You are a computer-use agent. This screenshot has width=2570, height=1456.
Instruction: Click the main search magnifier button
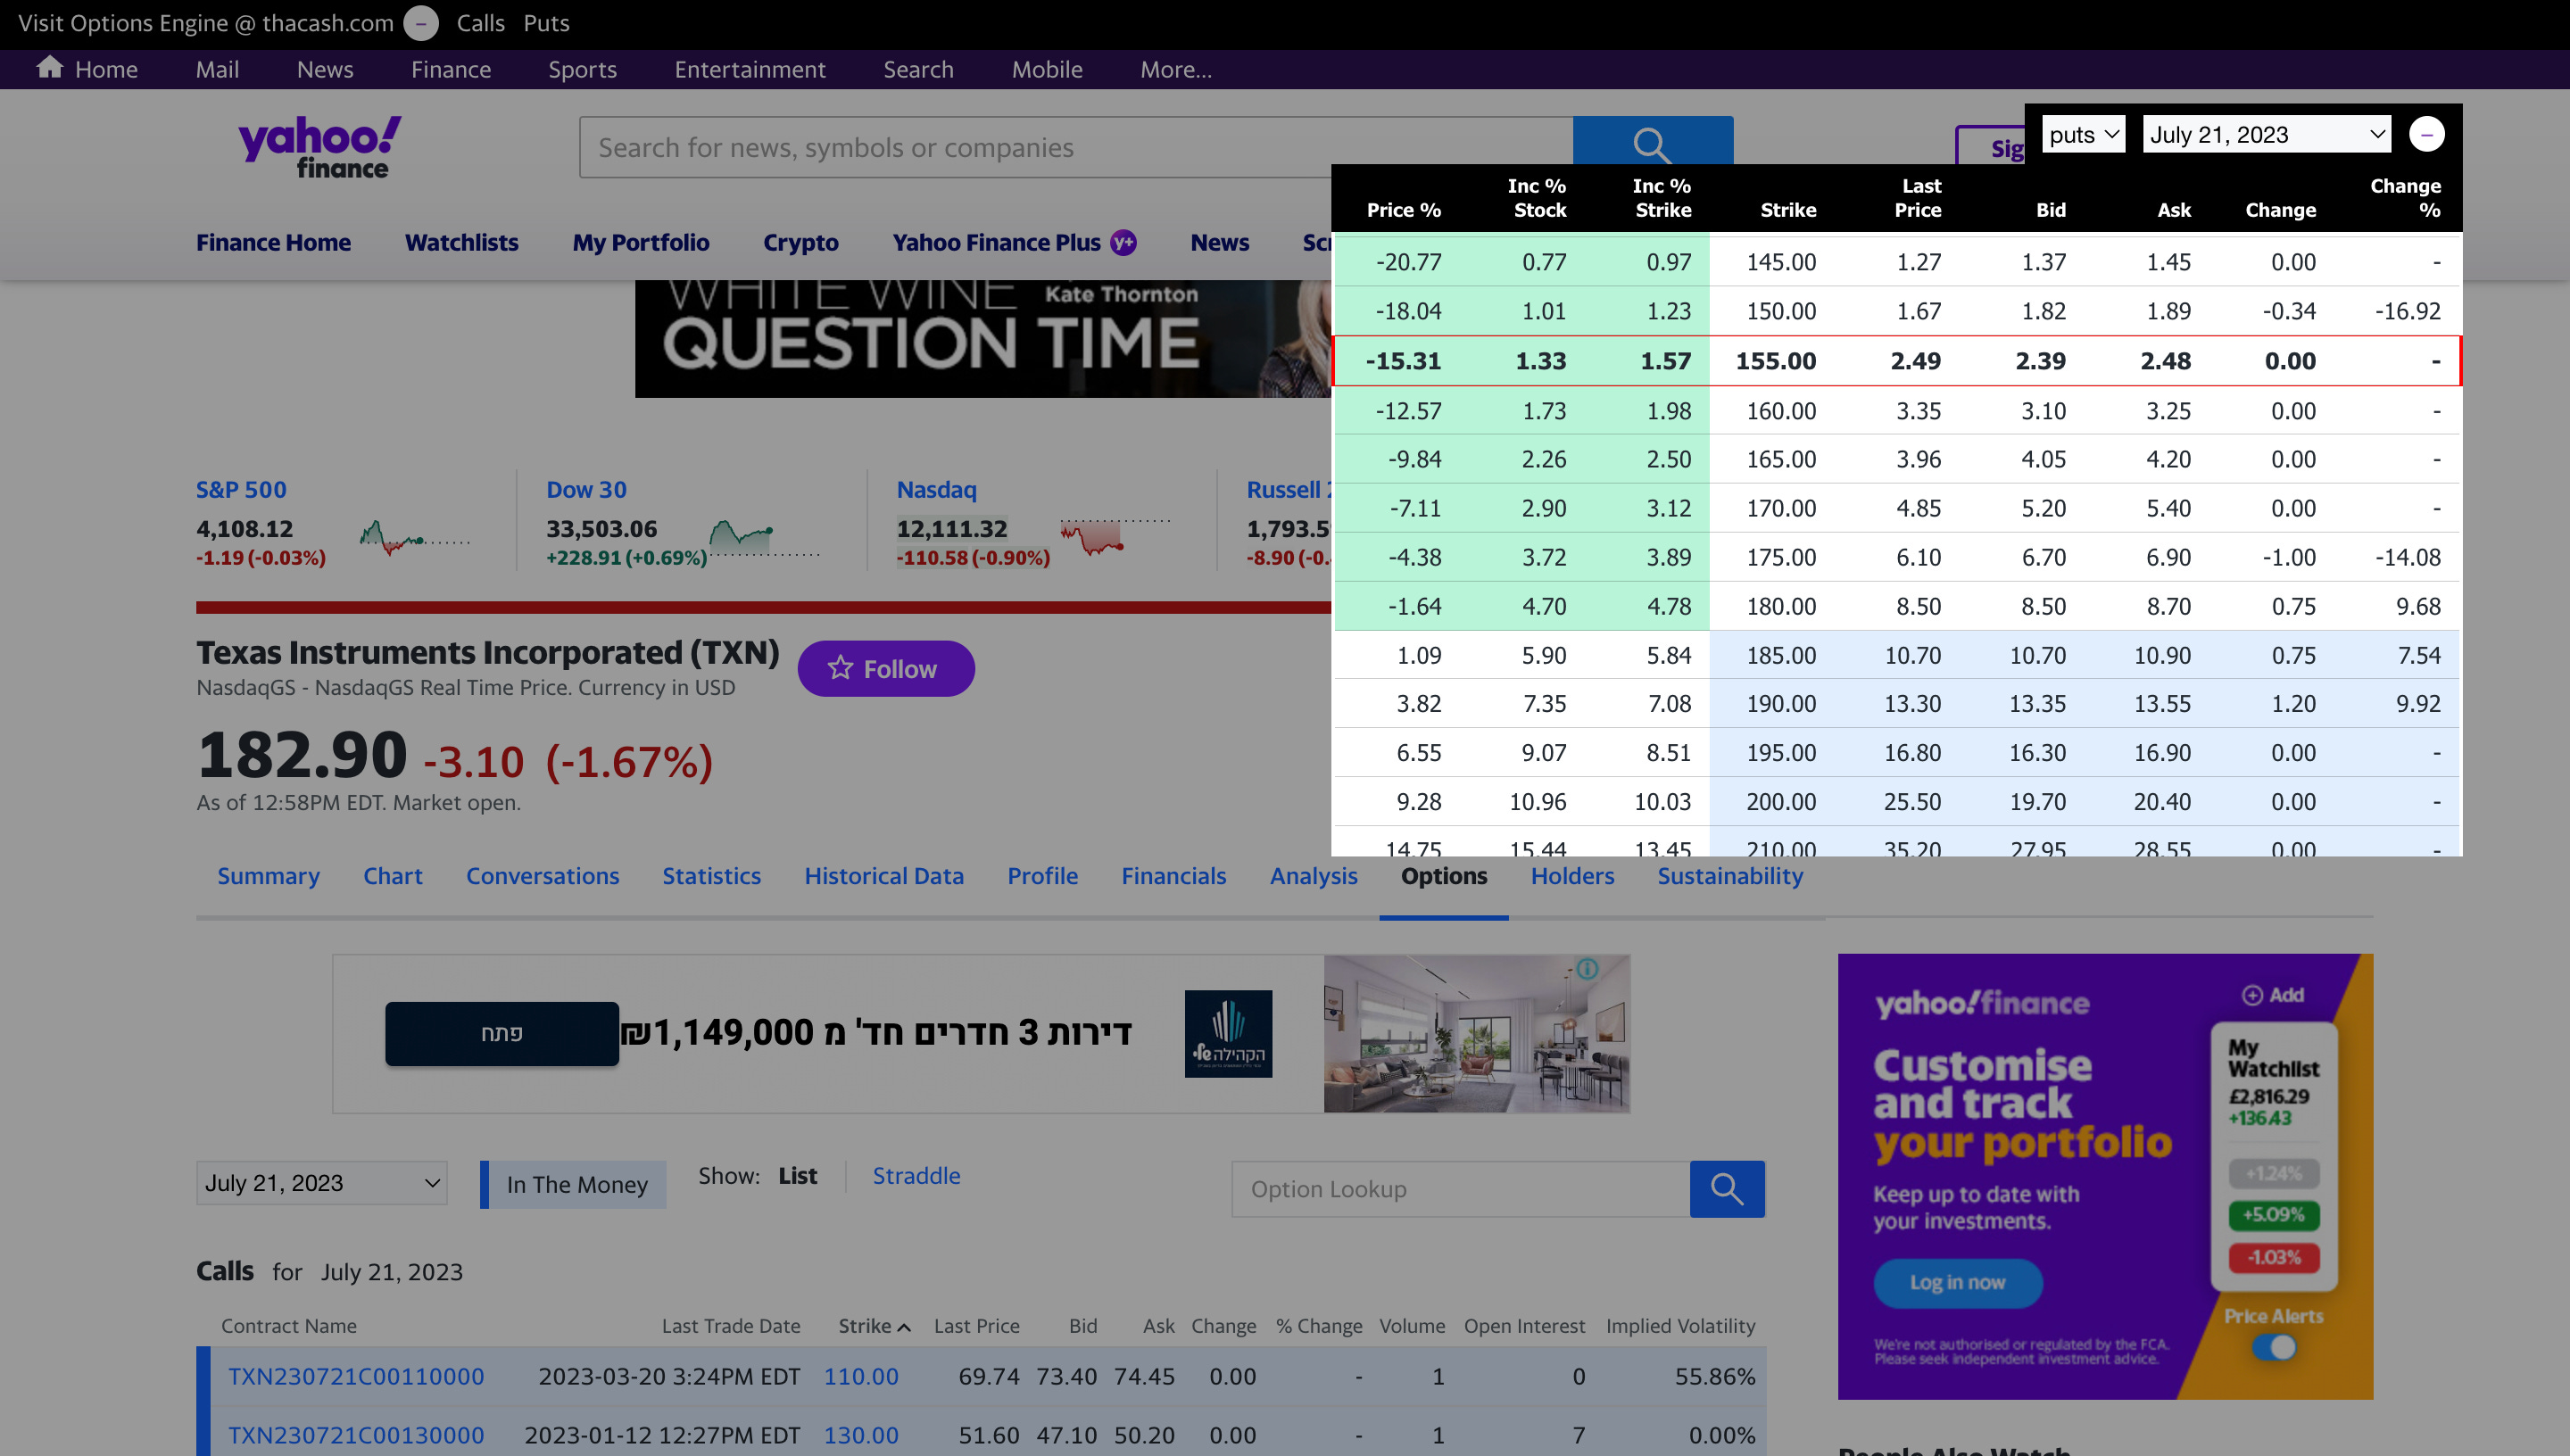click(x=1652, y=141)
